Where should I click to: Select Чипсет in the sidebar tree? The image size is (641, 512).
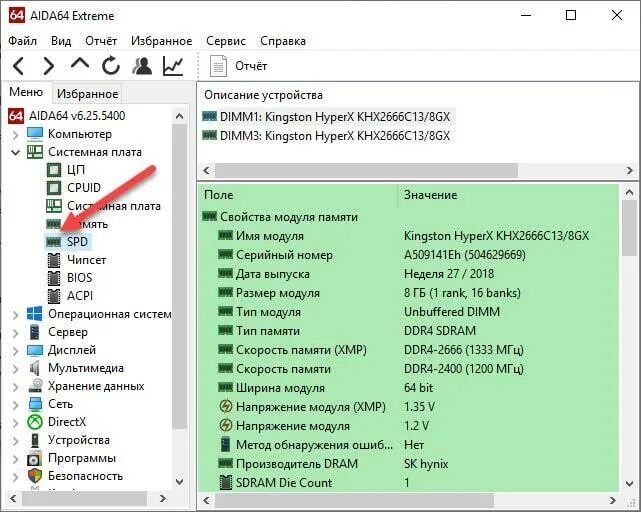click(x=86, y=260)
